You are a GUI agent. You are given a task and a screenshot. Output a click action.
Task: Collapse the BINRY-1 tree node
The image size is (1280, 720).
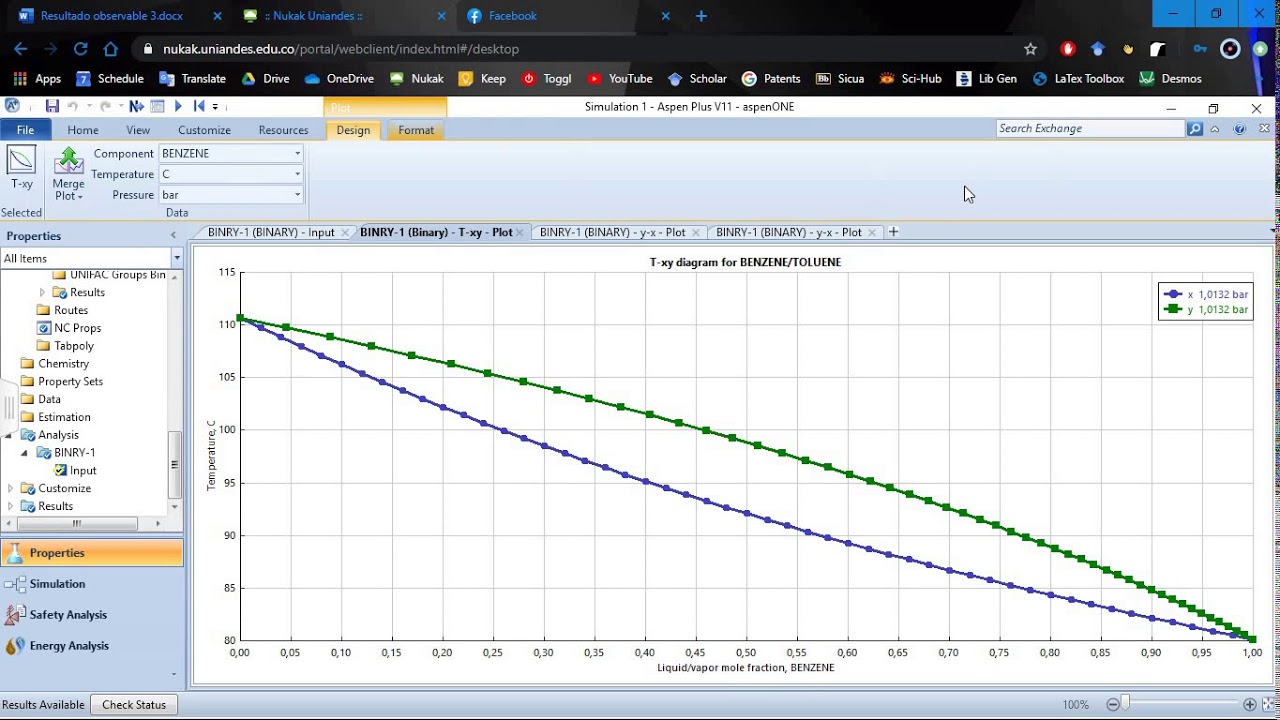25,453
